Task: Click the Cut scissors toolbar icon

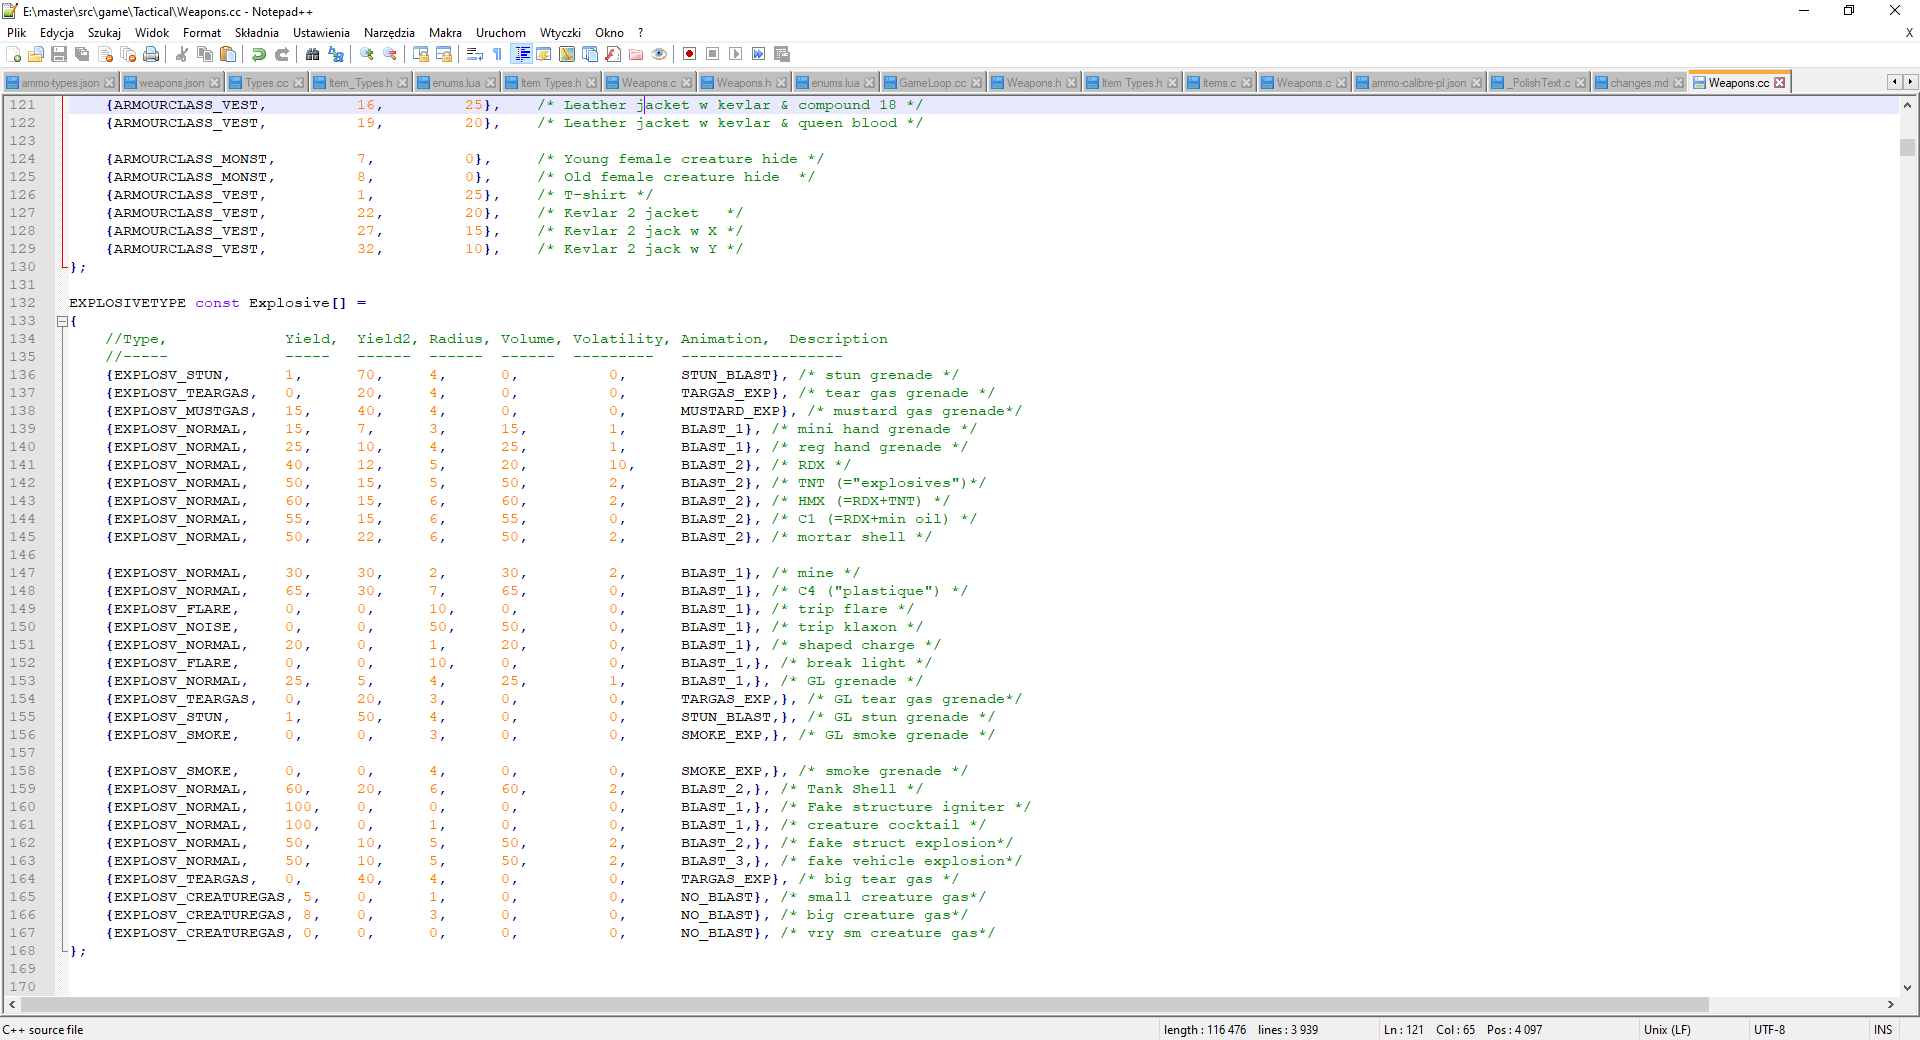Action: (x=182, y=54)
